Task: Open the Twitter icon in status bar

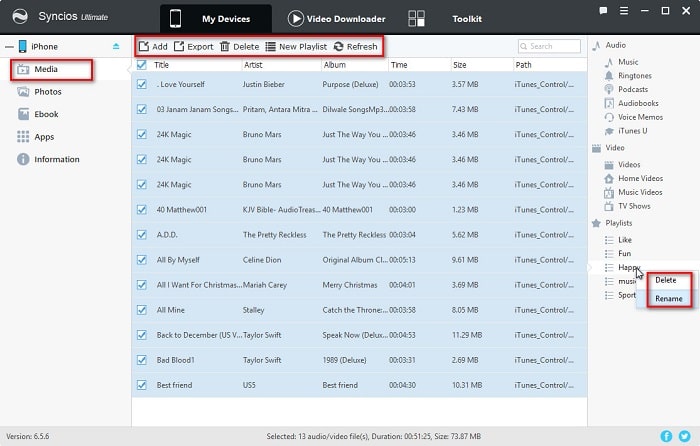Action: click(684, 436)
